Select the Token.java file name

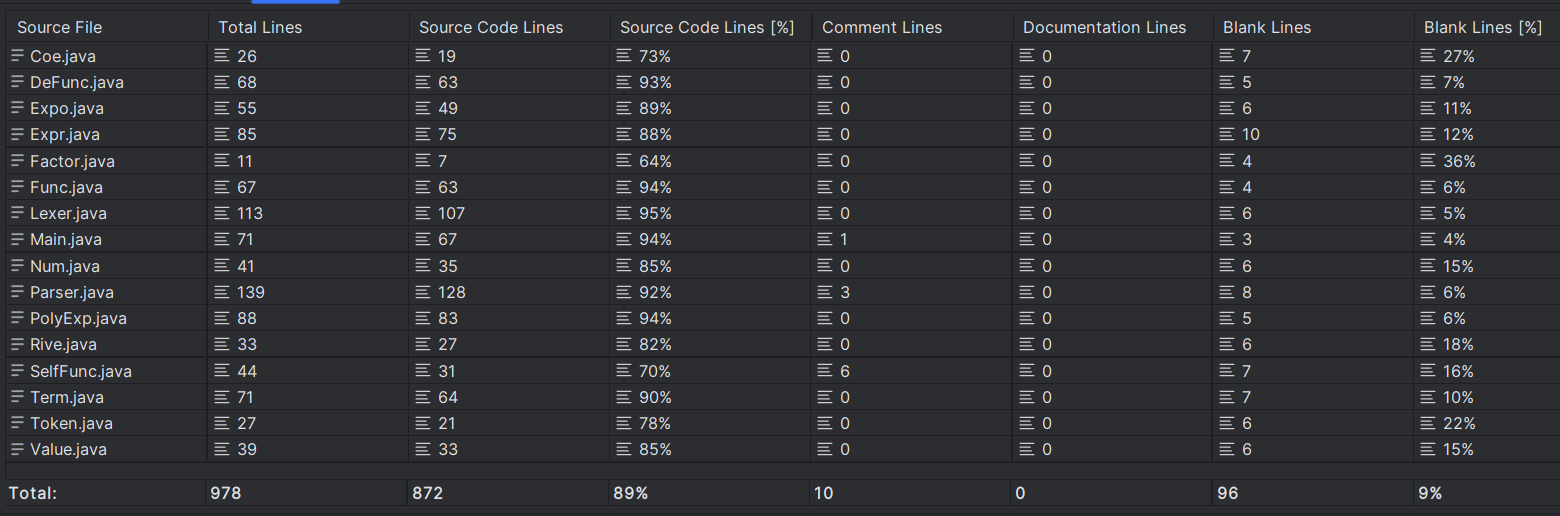(x=71, y=423)
